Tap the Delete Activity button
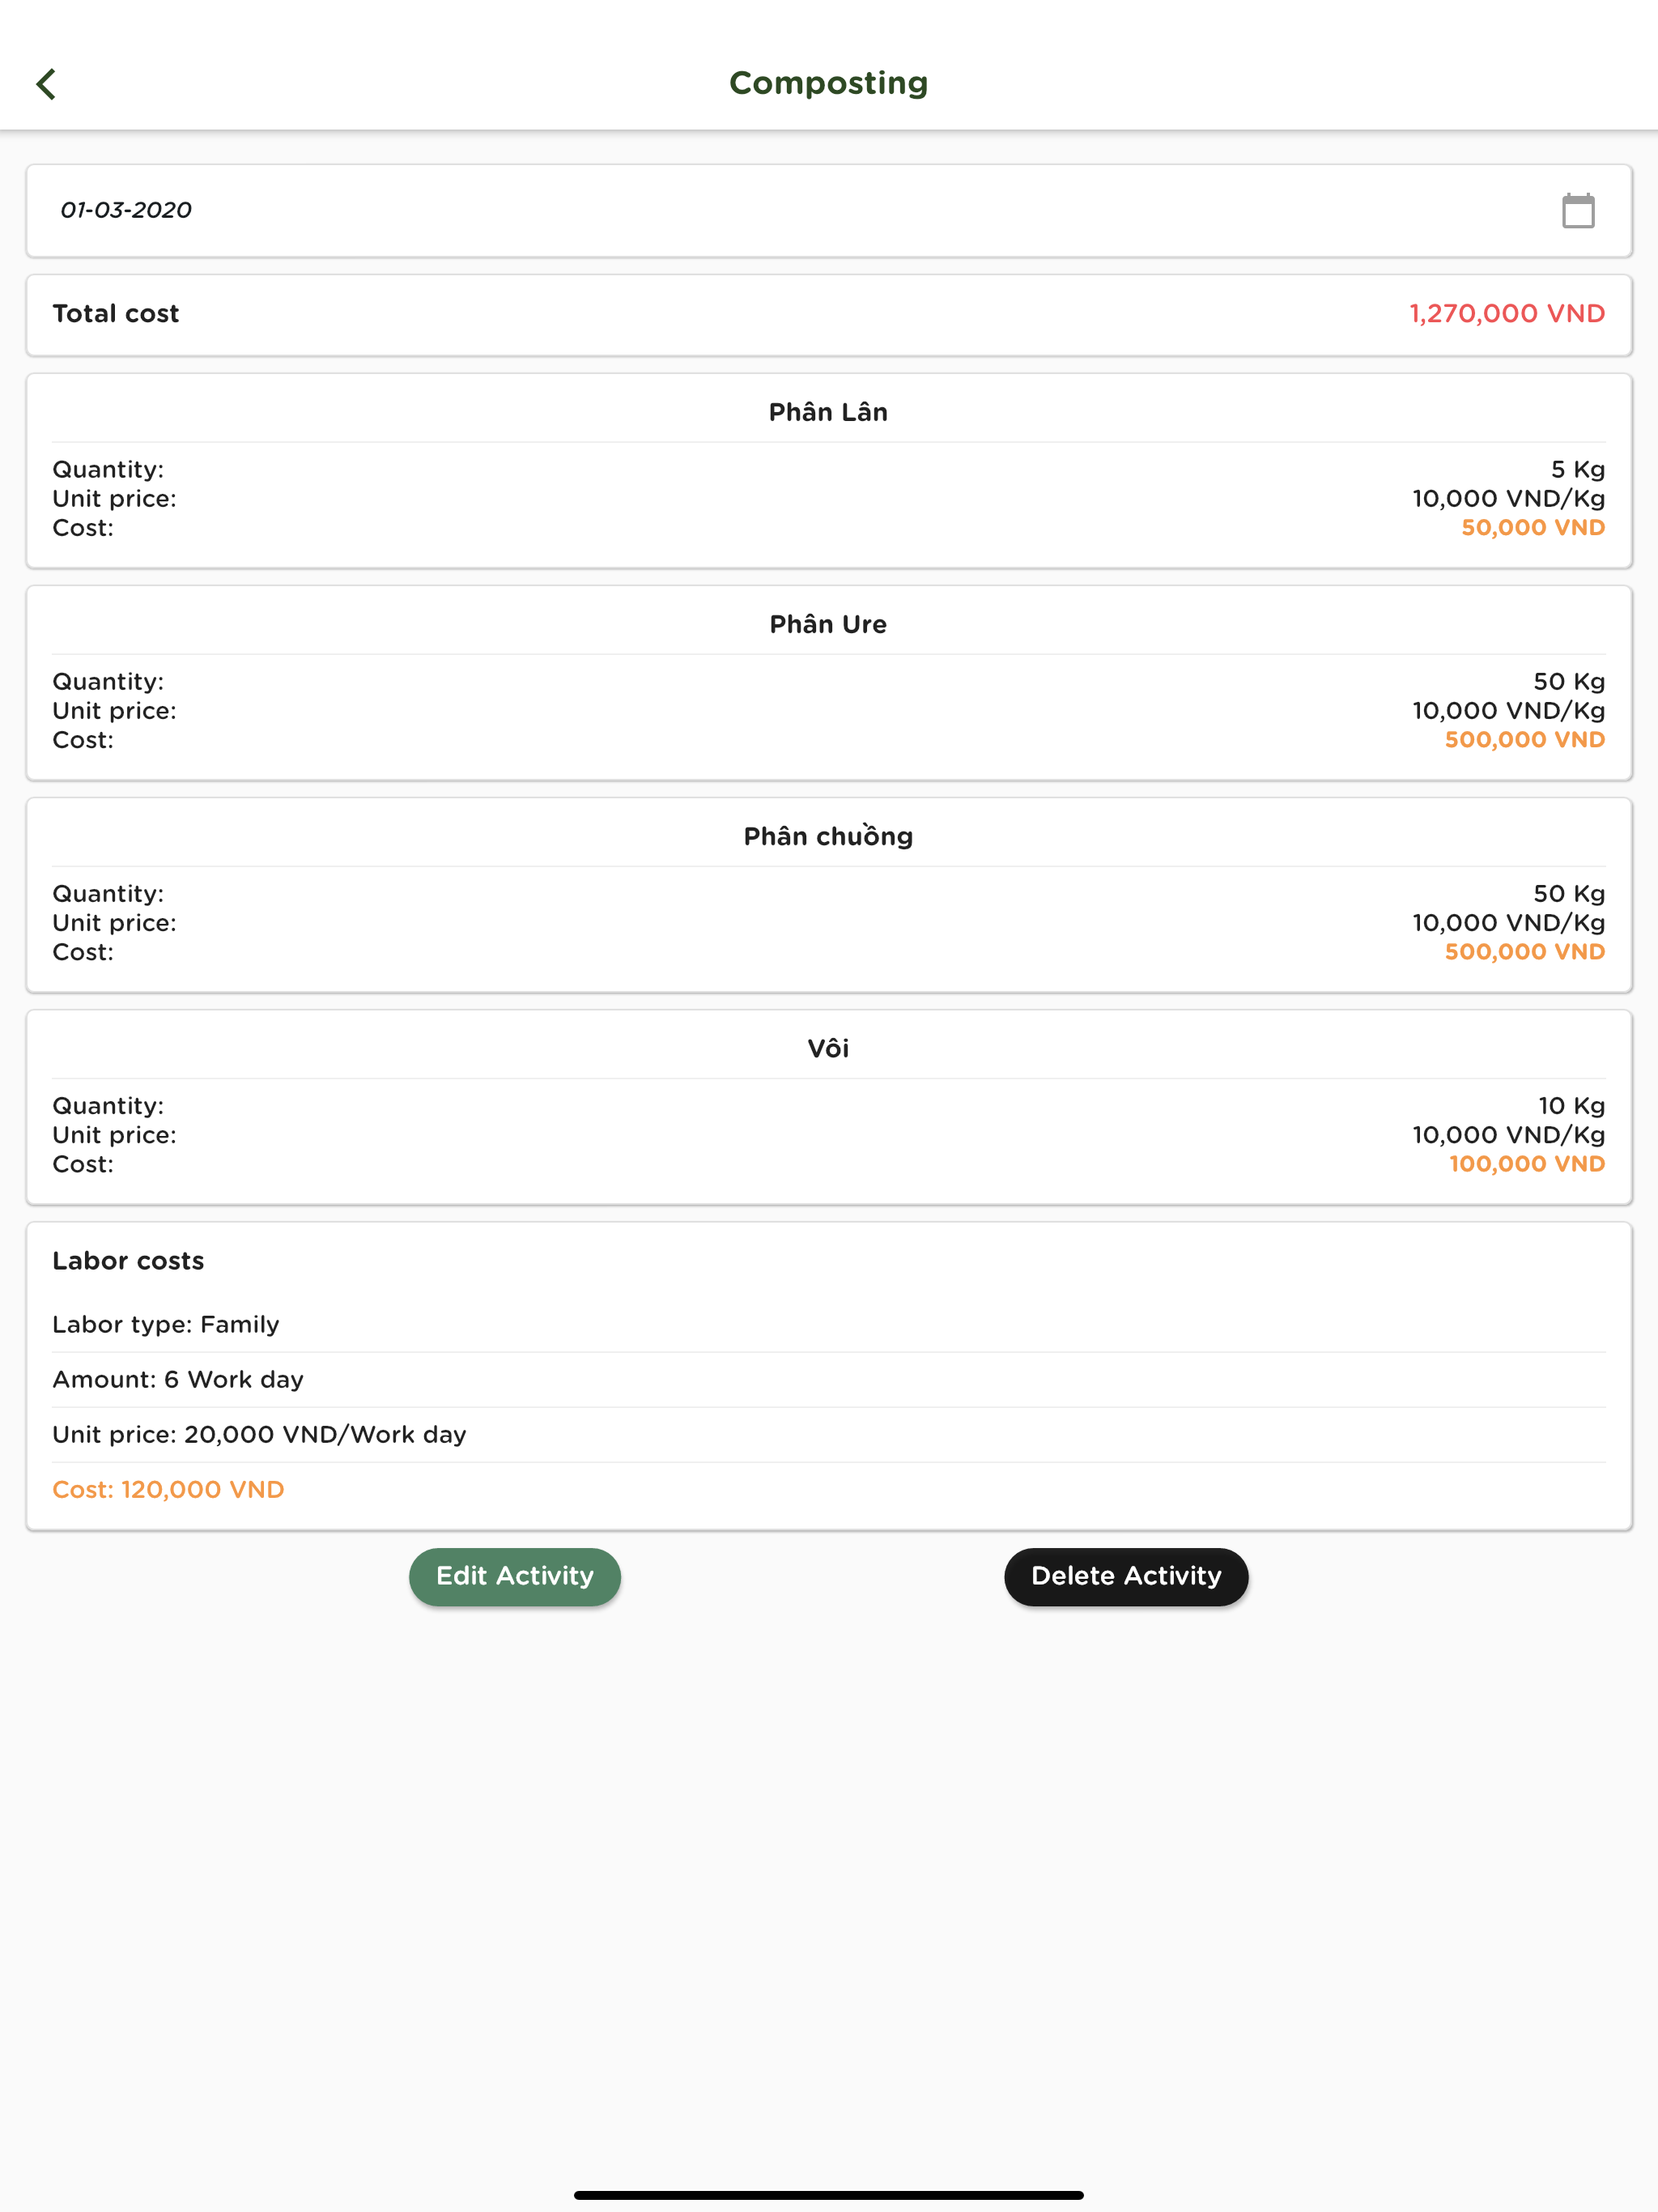This screenshot has width=1658, height=2212. pyautogui.click(x=1126, y=1576)
